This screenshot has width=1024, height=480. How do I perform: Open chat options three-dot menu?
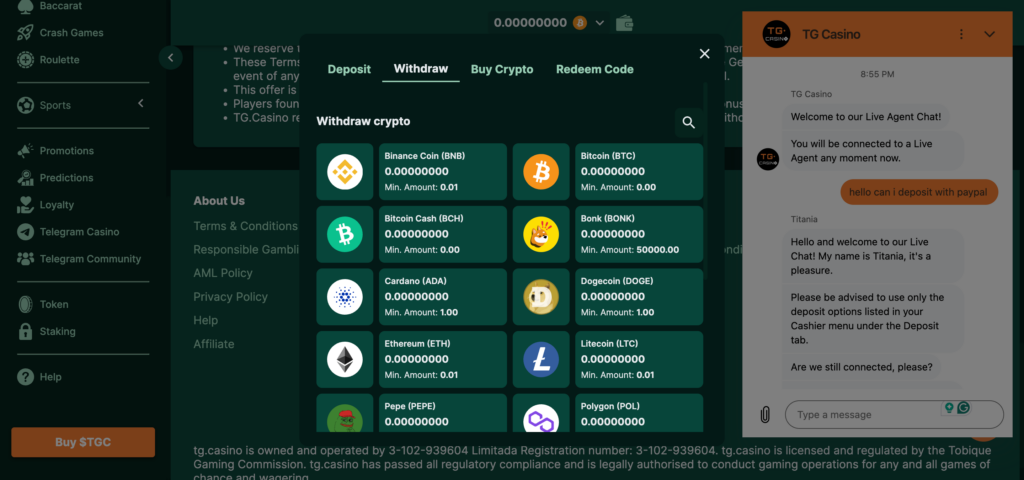tap(961, 34)
